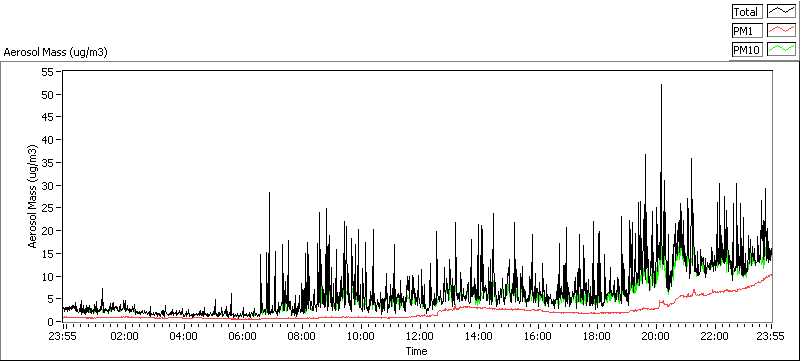Click the Aerosol Mass (ug/m3) graph caption
The image size is (800, 361).
coord(56,52)
